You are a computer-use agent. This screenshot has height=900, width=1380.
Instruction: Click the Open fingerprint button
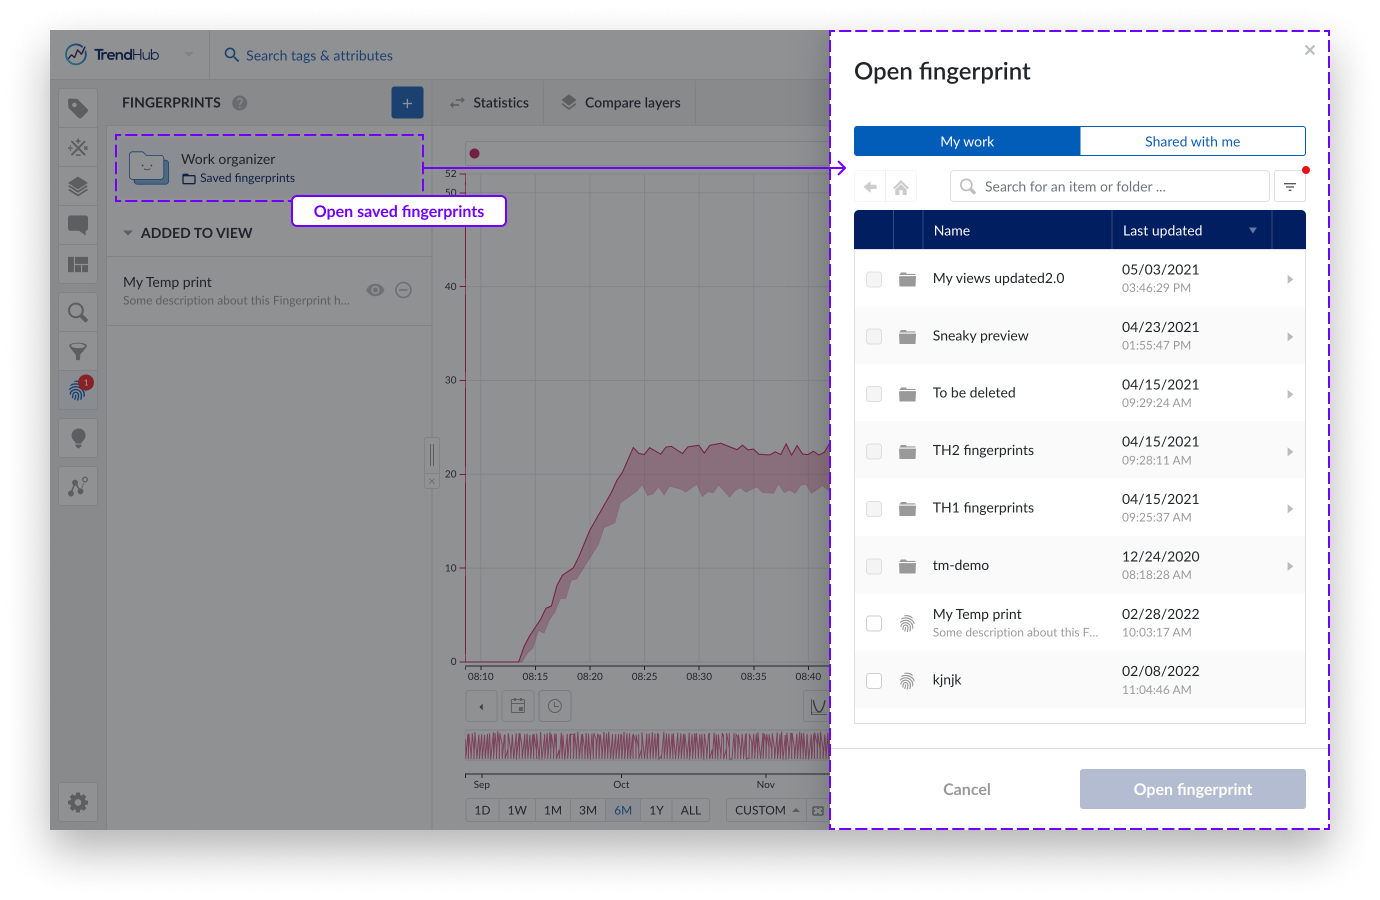pos(1192,789)
